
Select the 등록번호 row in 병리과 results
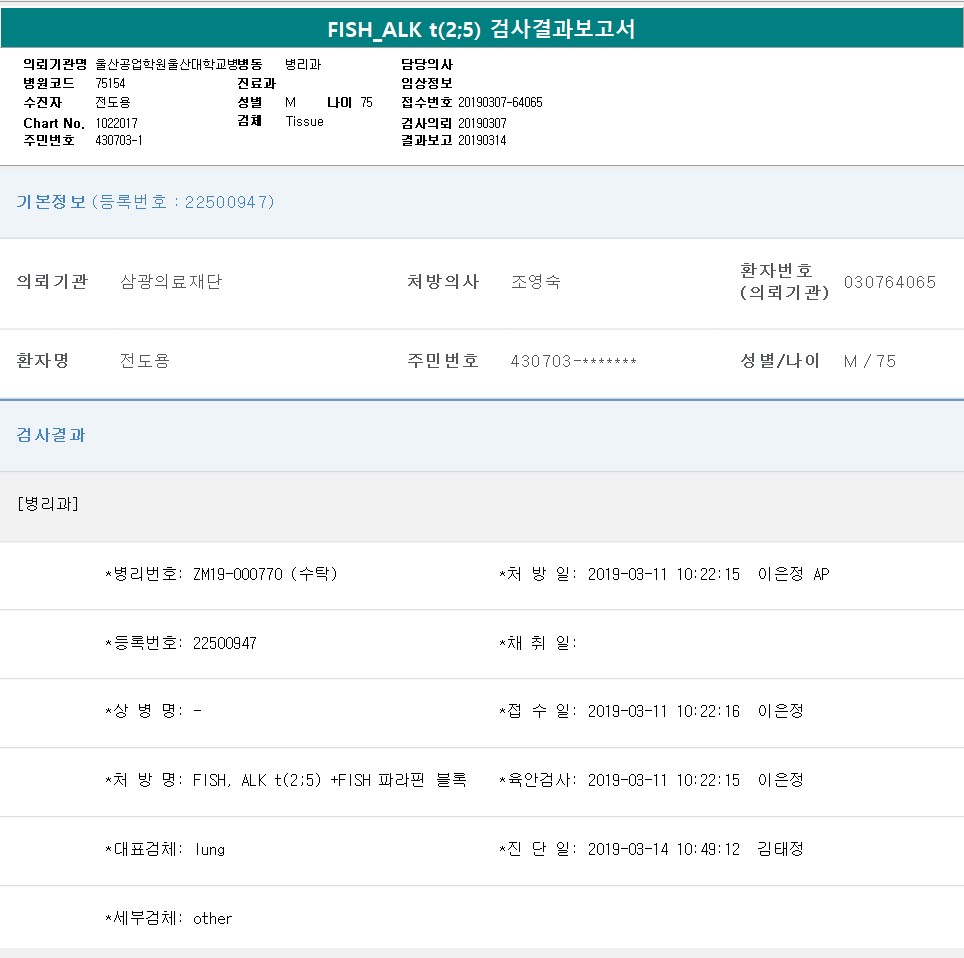click(180, 643)
